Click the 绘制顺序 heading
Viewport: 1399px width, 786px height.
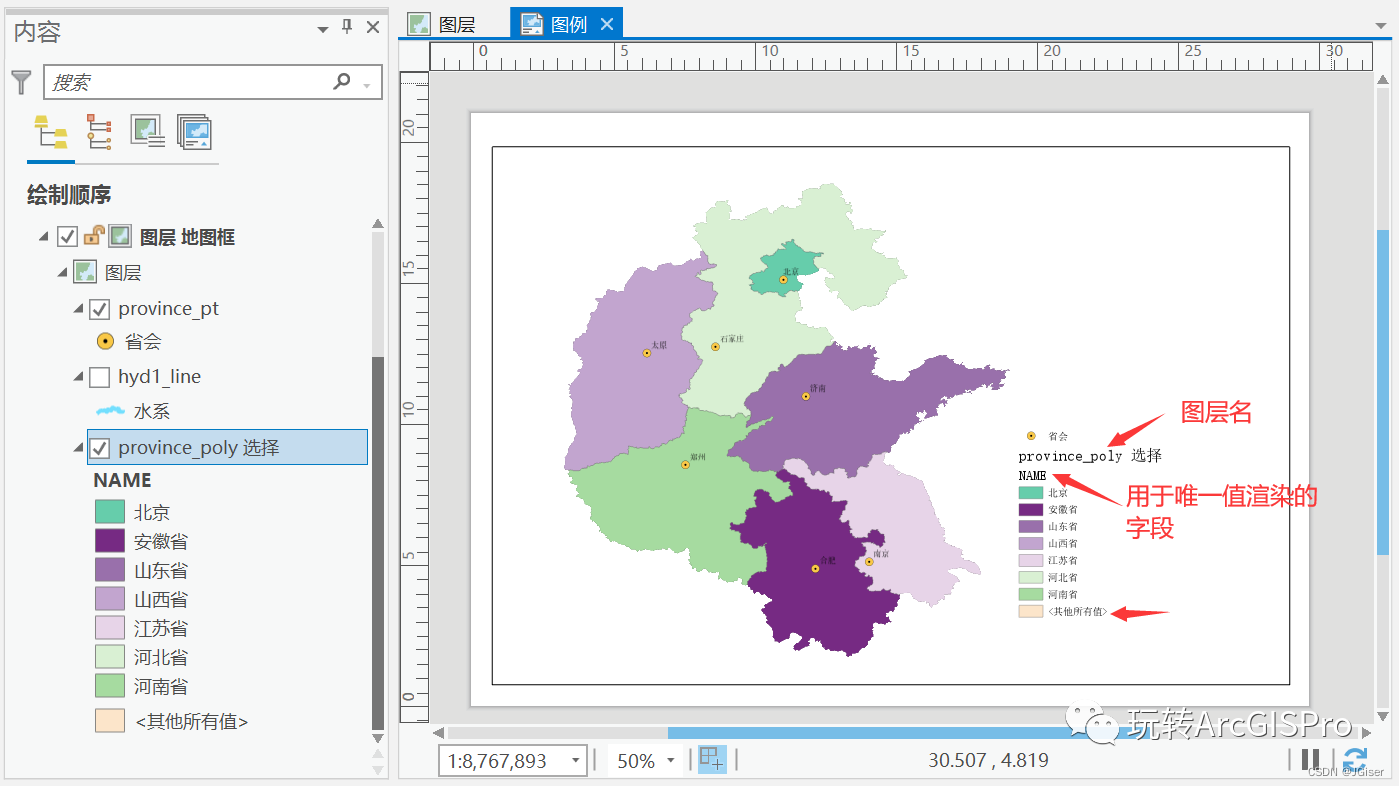(x=69, y=196)
